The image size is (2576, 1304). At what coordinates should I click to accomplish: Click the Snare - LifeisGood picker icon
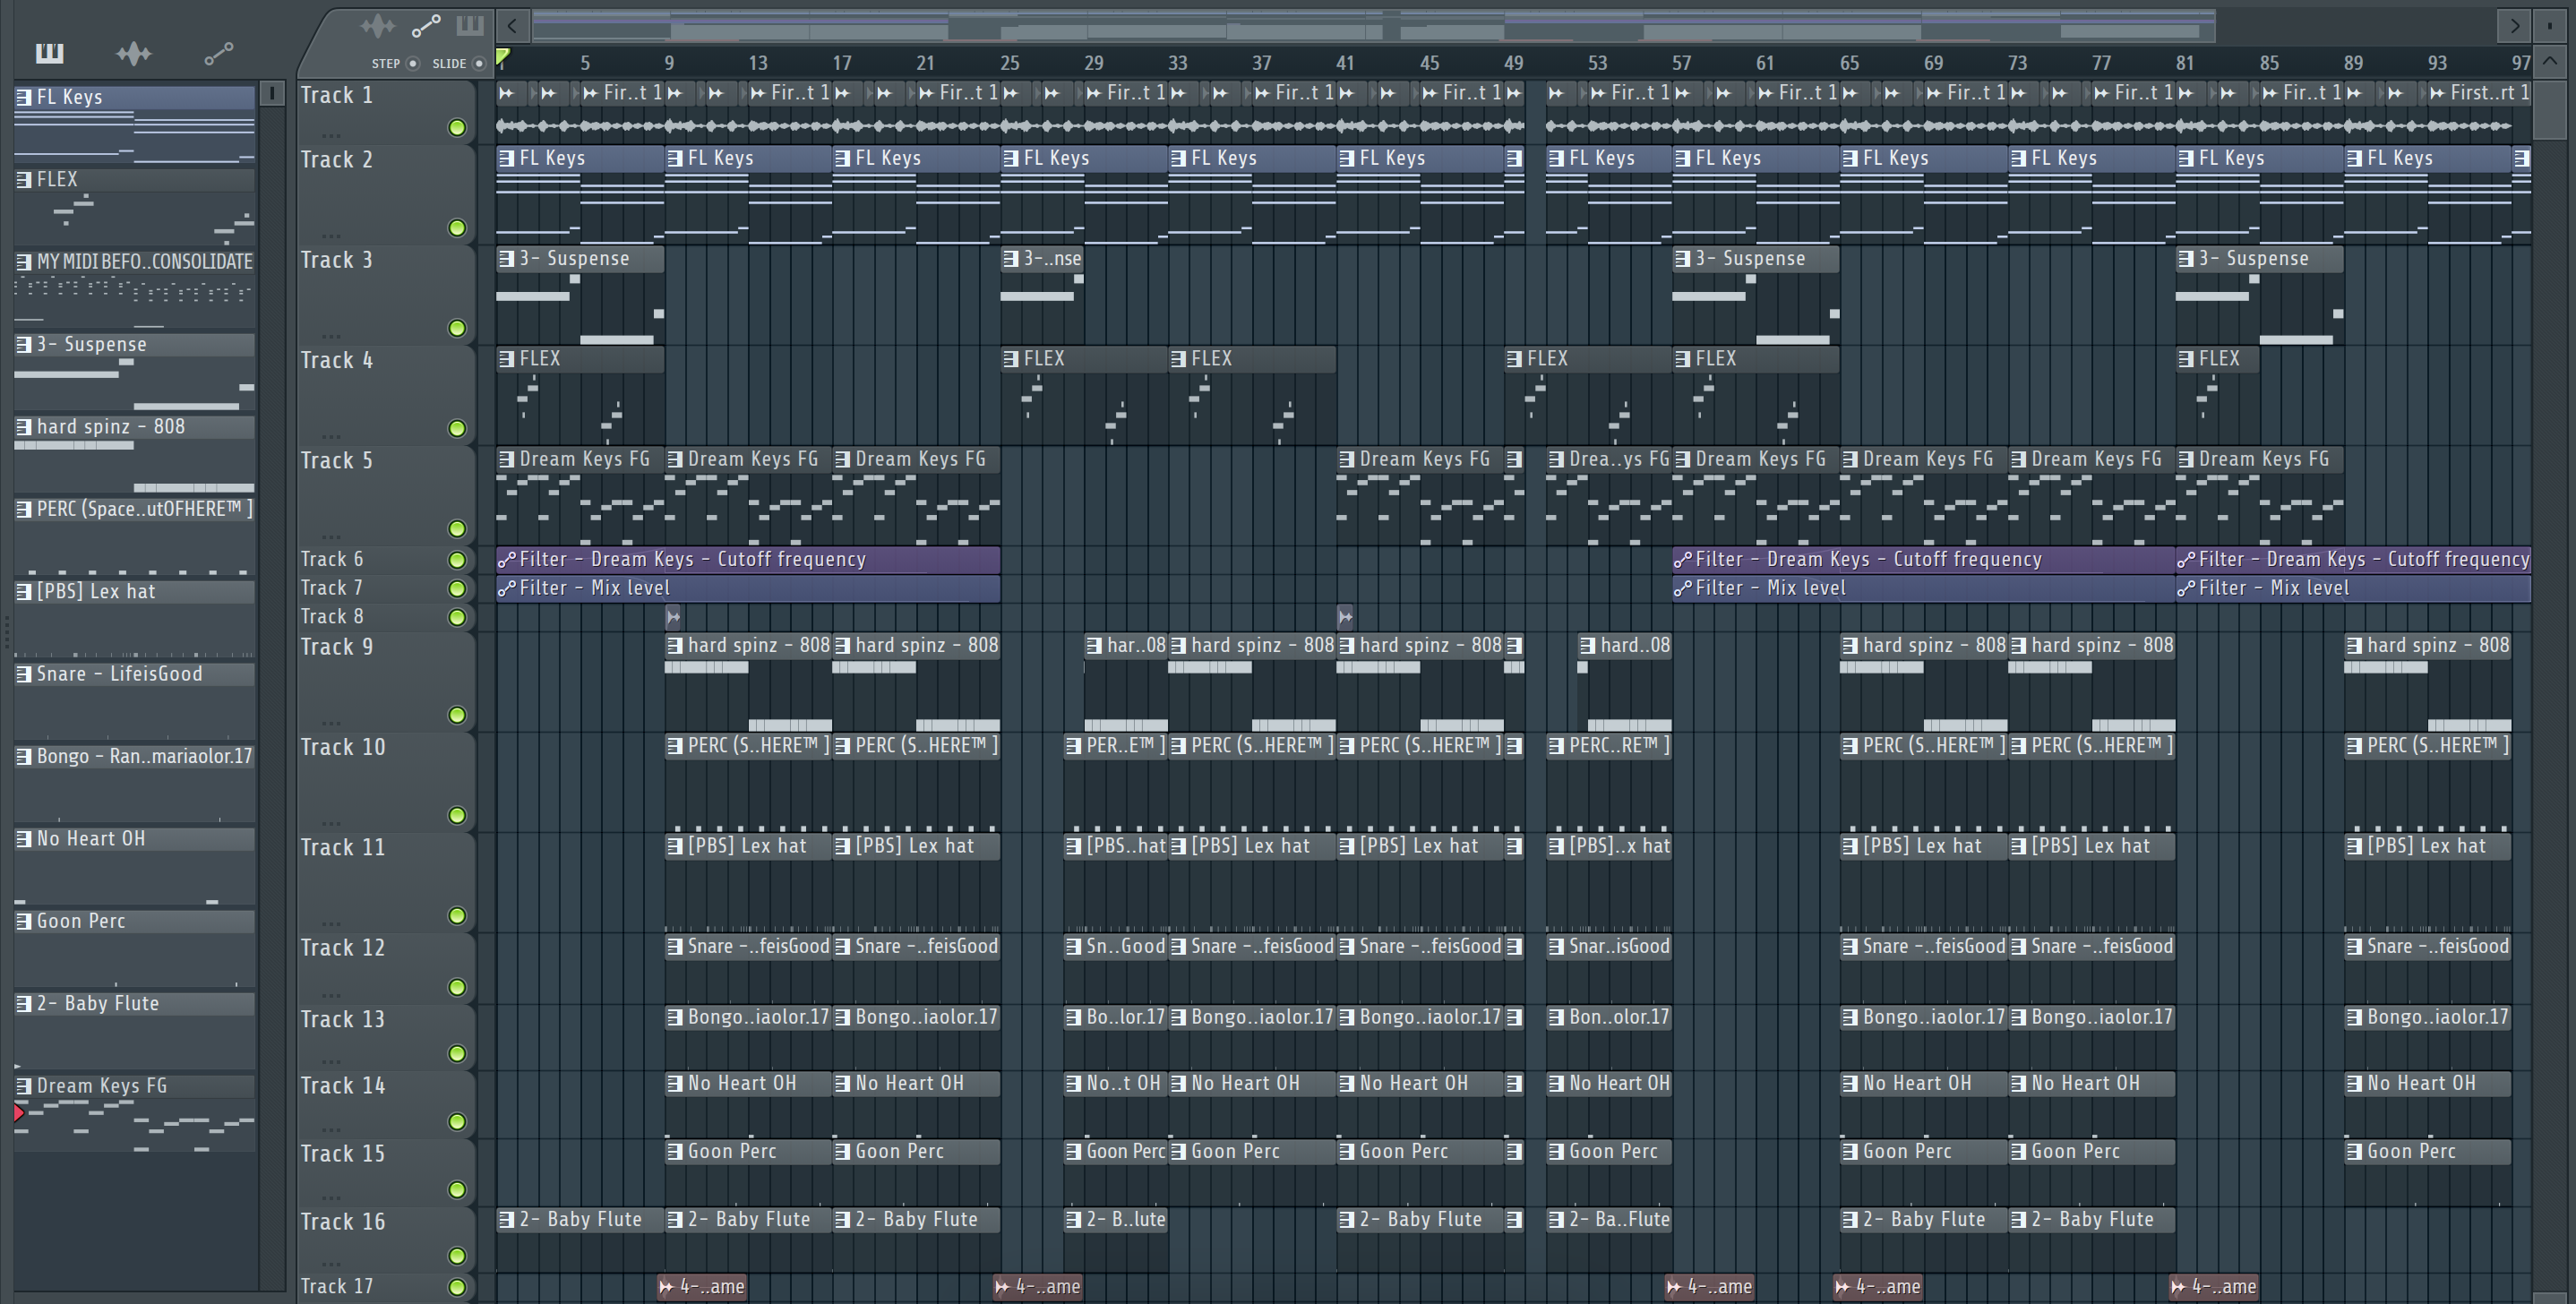pos(23,674)
